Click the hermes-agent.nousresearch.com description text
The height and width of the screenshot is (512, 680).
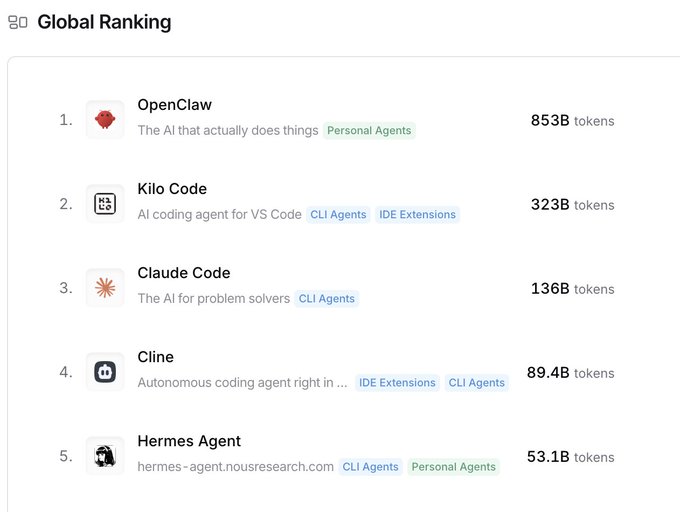pyautogui.click(x=235, y=467)
